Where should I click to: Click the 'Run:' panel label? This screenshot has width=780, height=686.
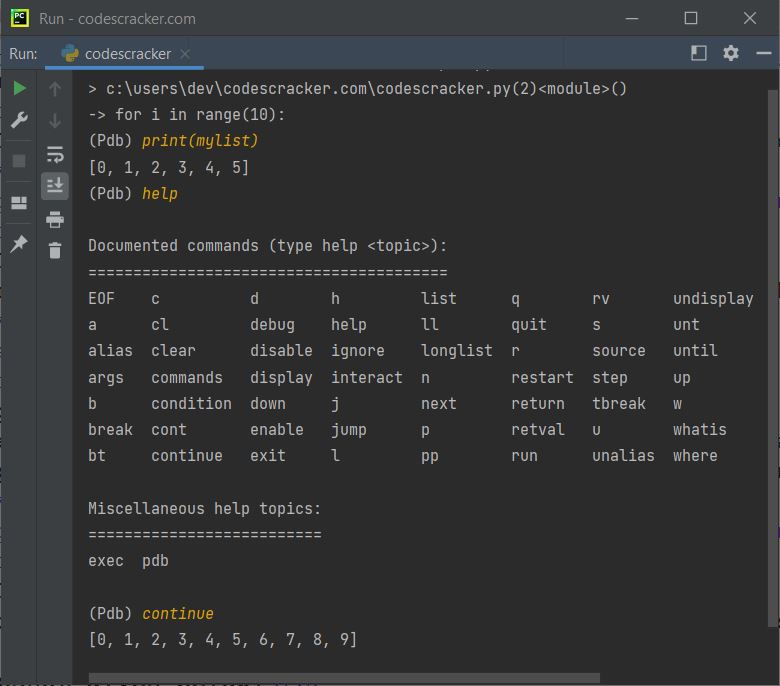[23, 54]
